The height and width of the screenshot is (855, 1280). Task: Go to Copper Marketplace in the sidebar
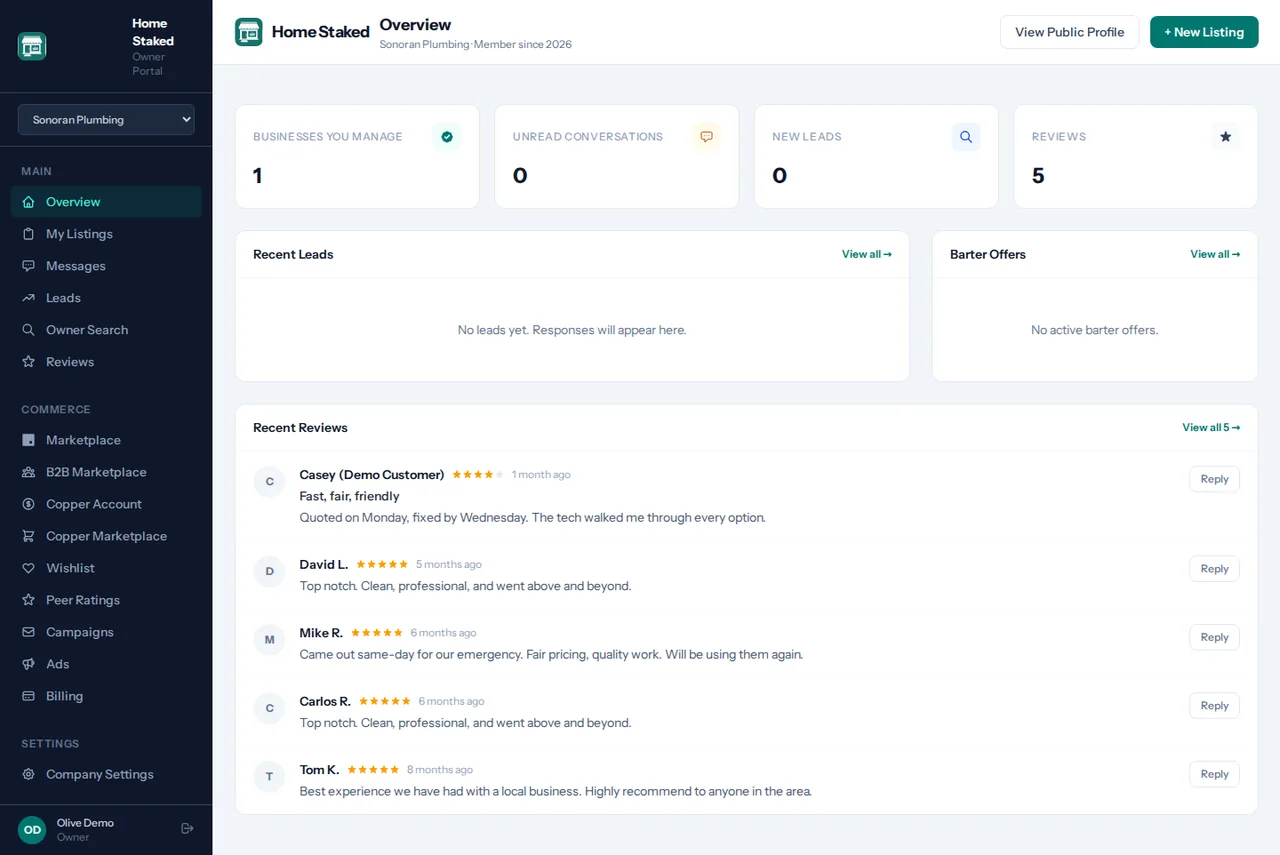pos(106,536)
